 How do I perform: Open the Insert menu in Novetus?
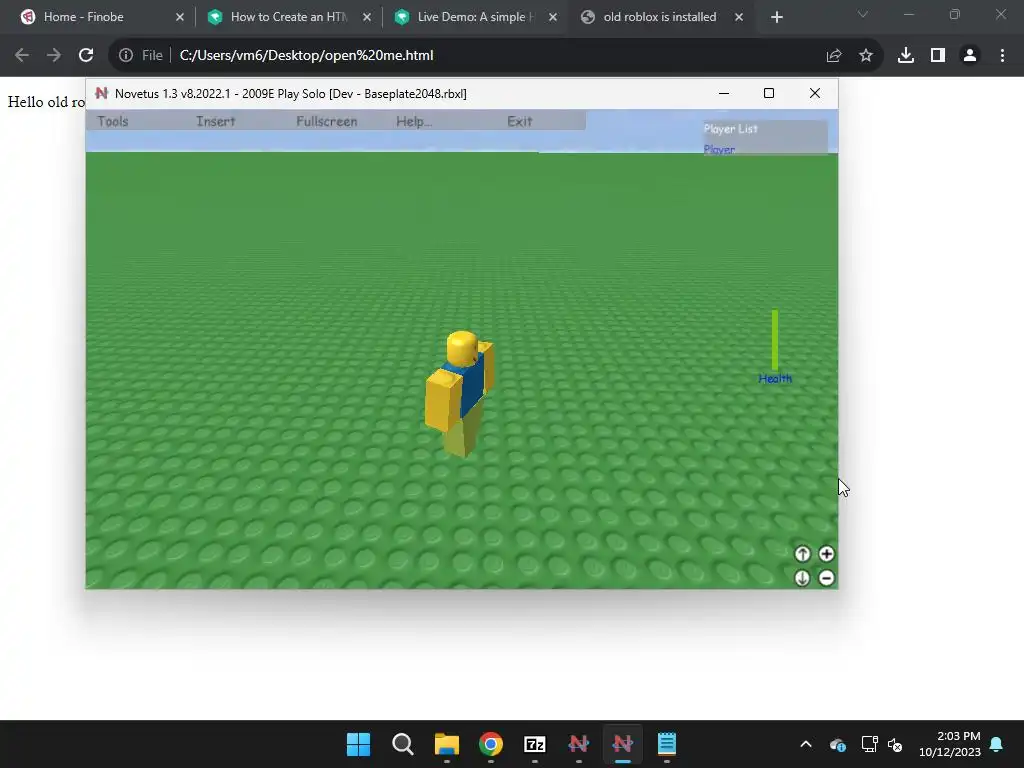(x=216, y=121)
